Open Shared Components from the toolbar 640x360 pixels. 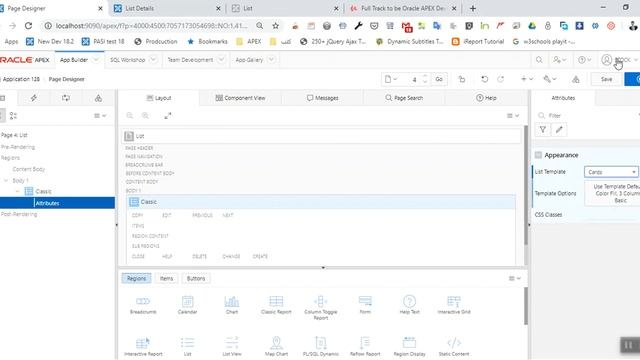coord(576,79)
